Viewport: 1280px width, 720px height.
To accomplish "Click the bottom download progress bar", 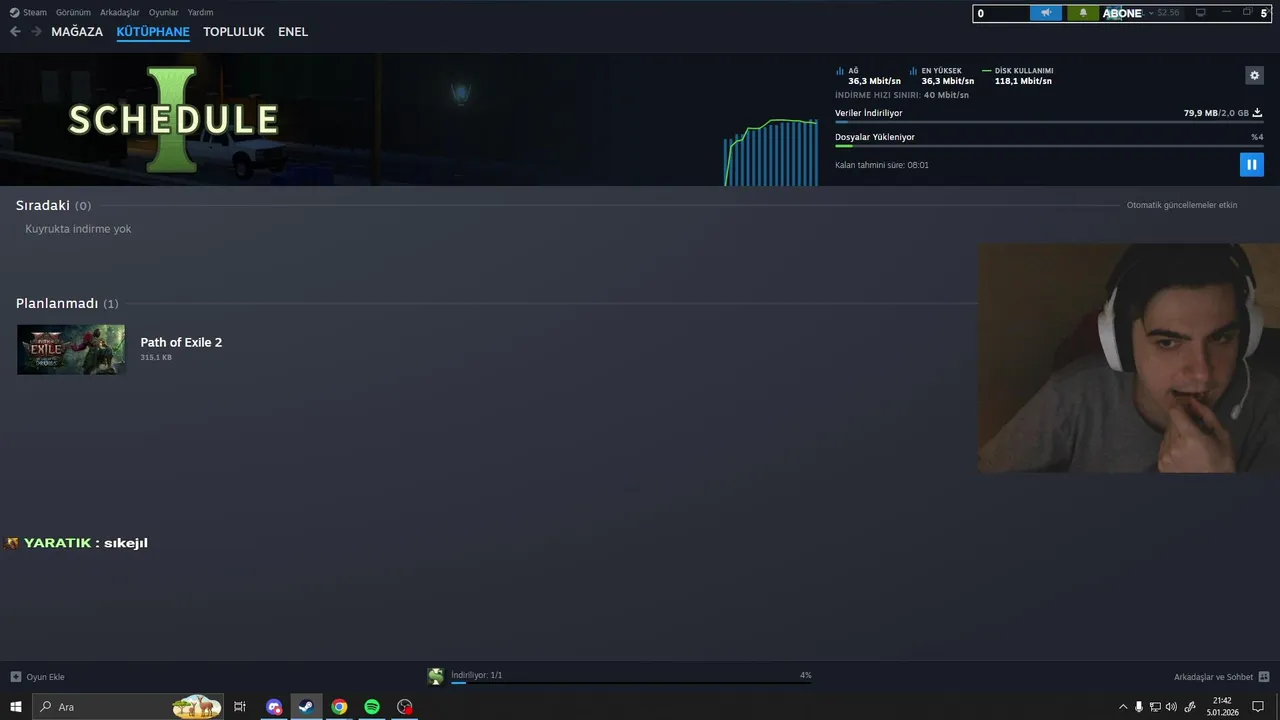I will (x=630, y=683).
